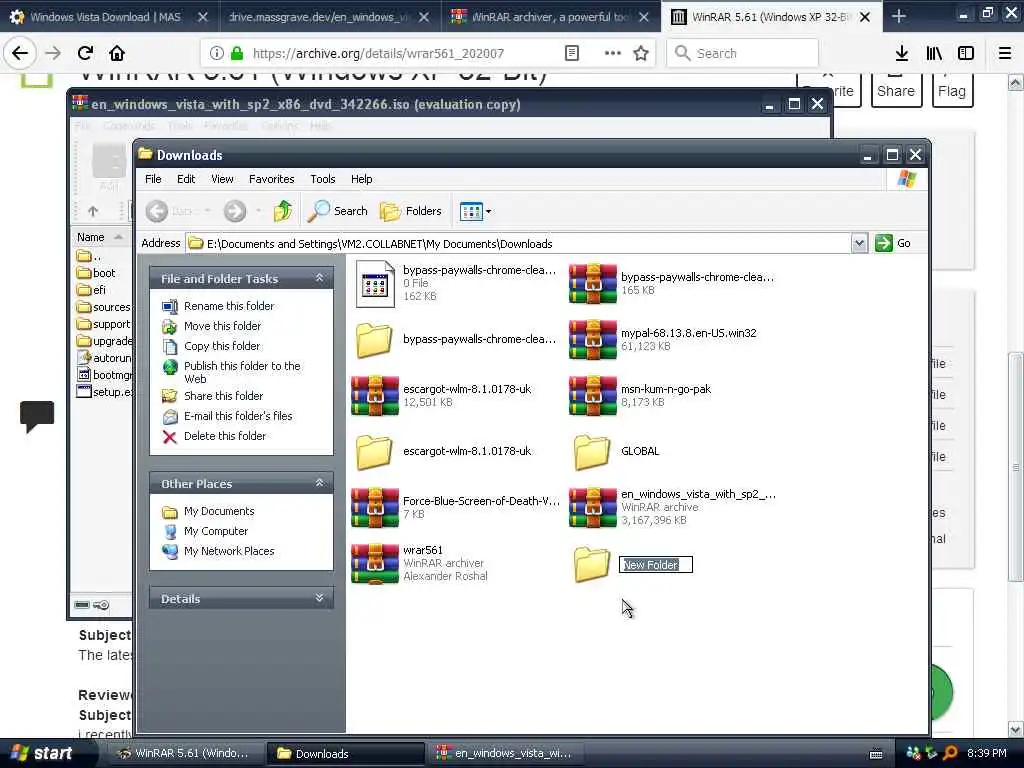The image size is (1024, 768).
Task: Click Share this folder
Action: (x=223, y=396)
